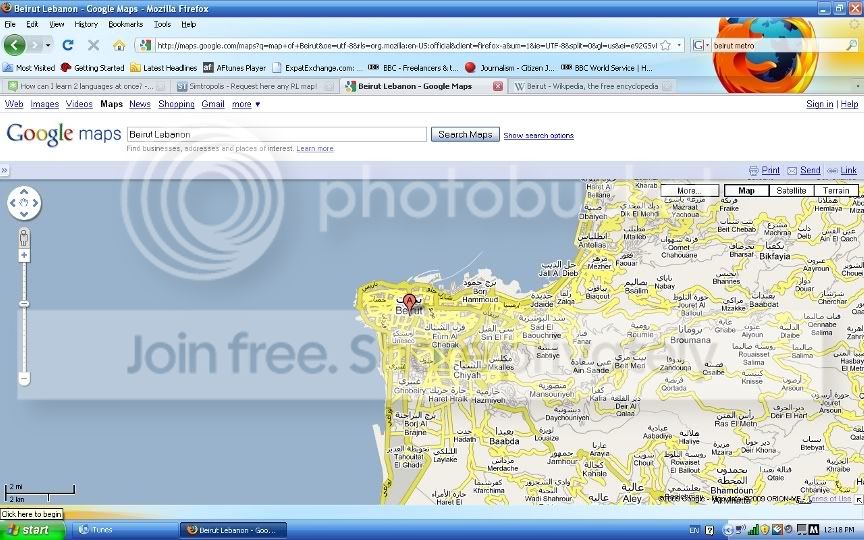864x540 pixels.
Task: Bookmark this page with the star icon
Action: click(x=666, y=45)
